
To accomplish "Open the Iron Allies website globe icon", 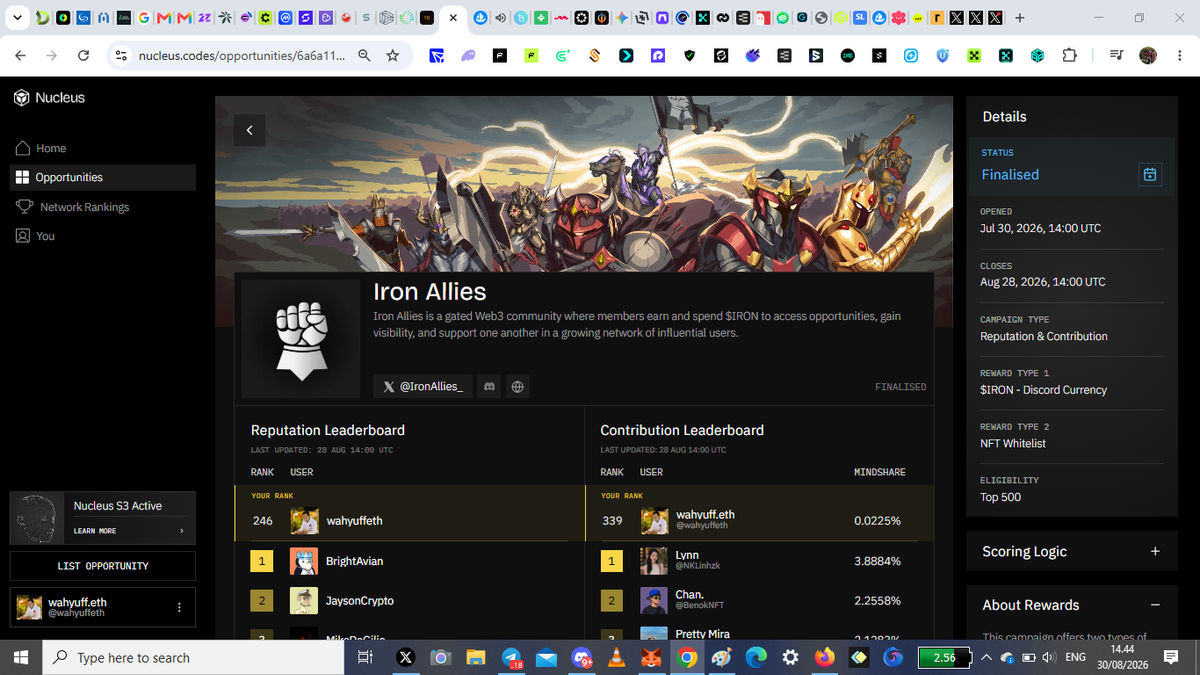I will pos(517,386).
